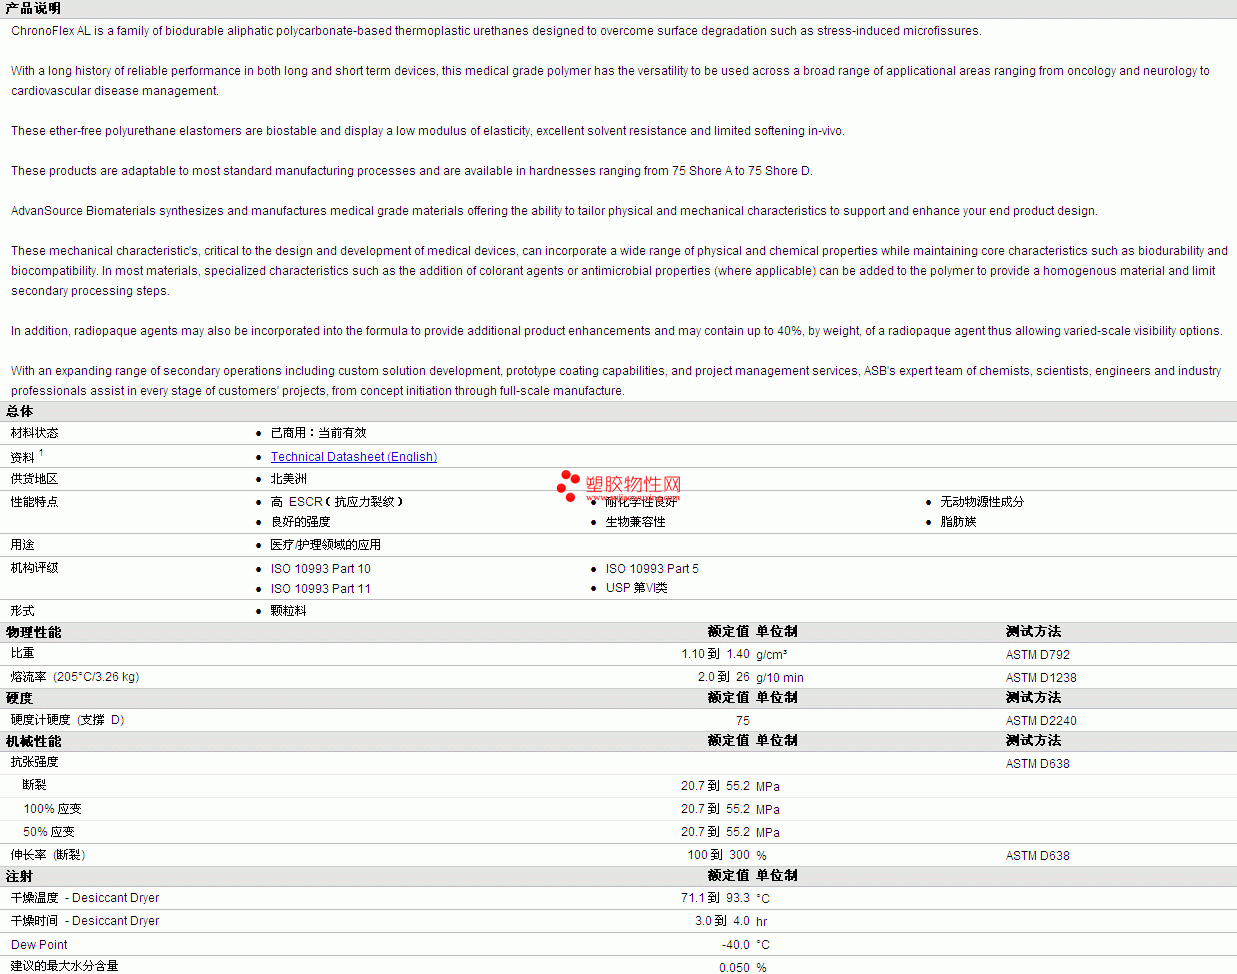Select the 颗粒料 value
The height and width of the screenshot is (974, 1237).
289,611
